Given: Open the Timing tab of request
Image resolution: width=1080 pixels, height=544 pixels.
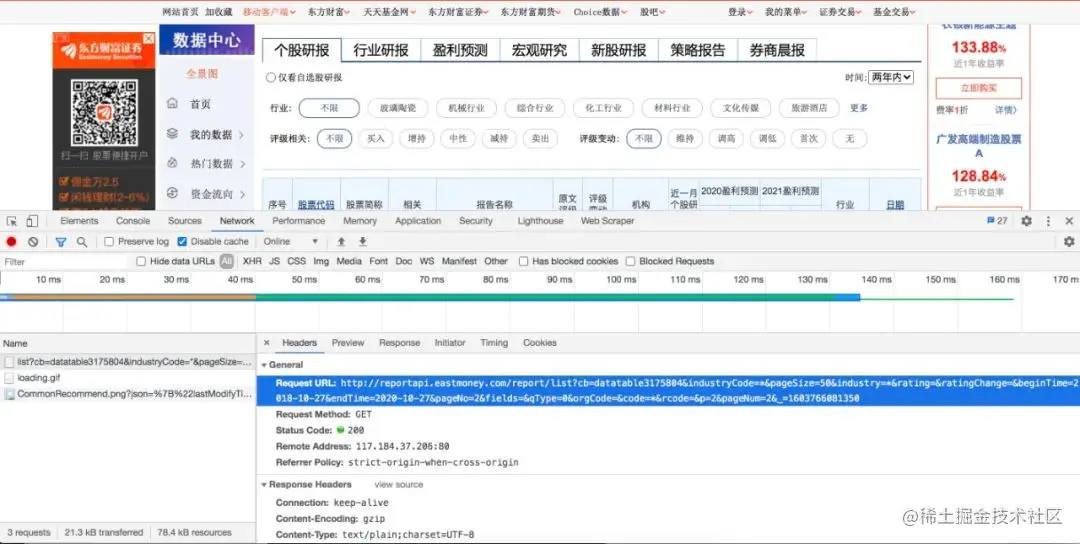Looking at the screenshot, I should click(494, 342).
